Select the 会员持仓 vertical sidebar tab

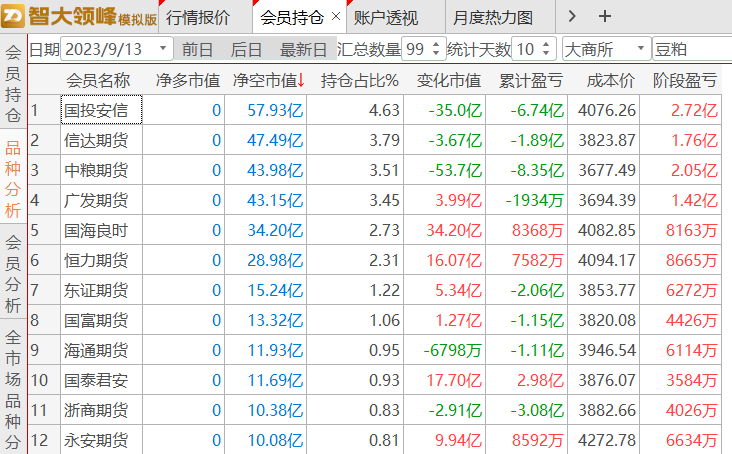tap(13, 83)
